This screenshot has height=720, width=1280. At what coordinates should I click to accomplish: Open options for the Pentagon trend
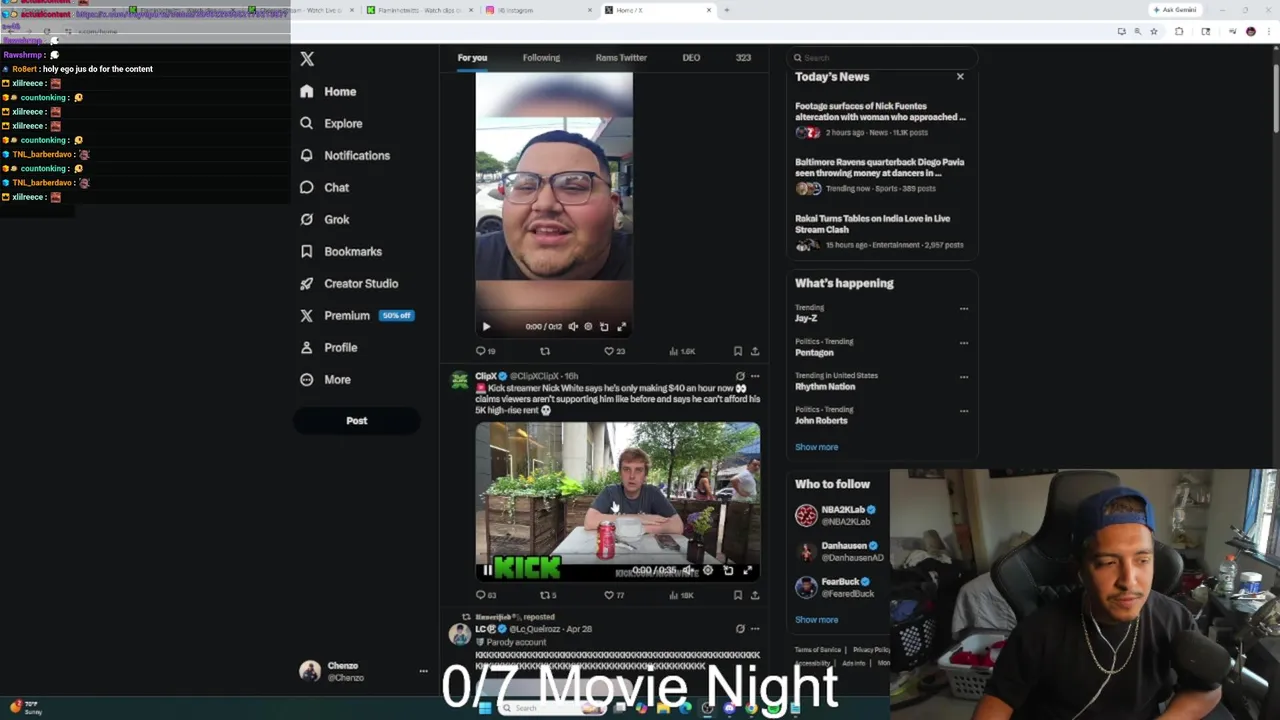[x=964, y=343]
